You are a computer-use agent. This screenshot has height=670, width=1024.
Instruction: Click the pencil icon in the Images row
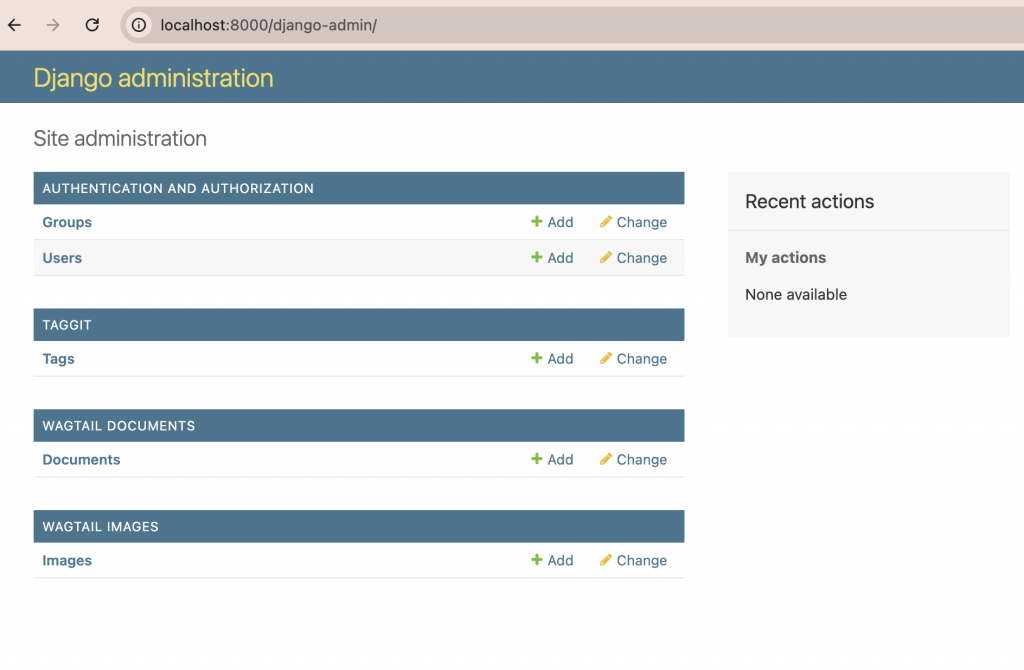coord(606,560)
